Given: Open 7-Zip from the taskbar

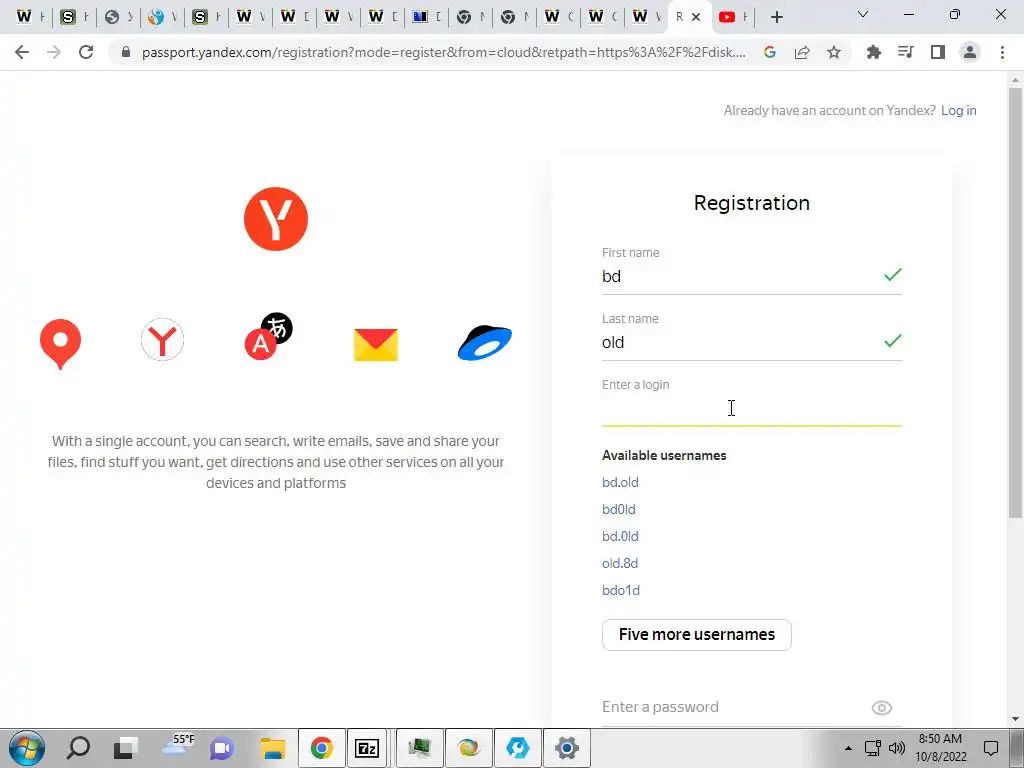Looking at the screenshot, I should (367, 748).
